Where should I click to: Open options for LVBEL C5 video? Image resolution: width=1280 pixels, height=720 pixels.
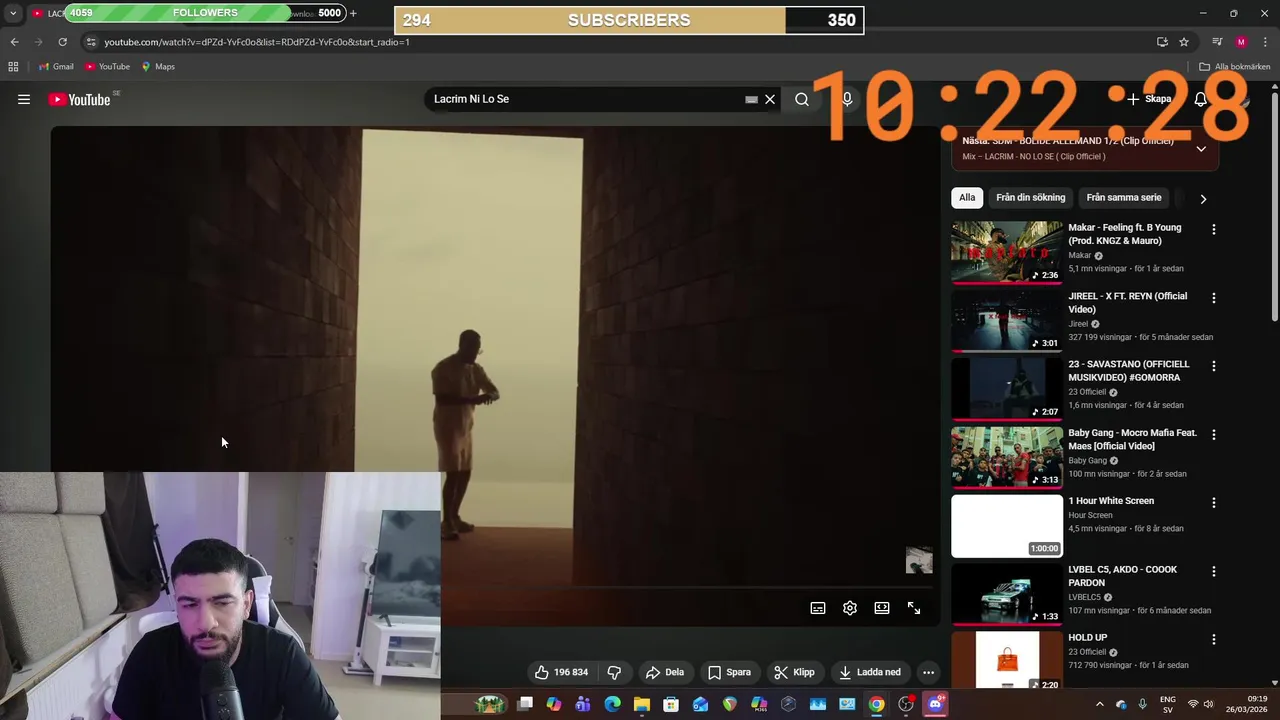(x=1214, y=572)
